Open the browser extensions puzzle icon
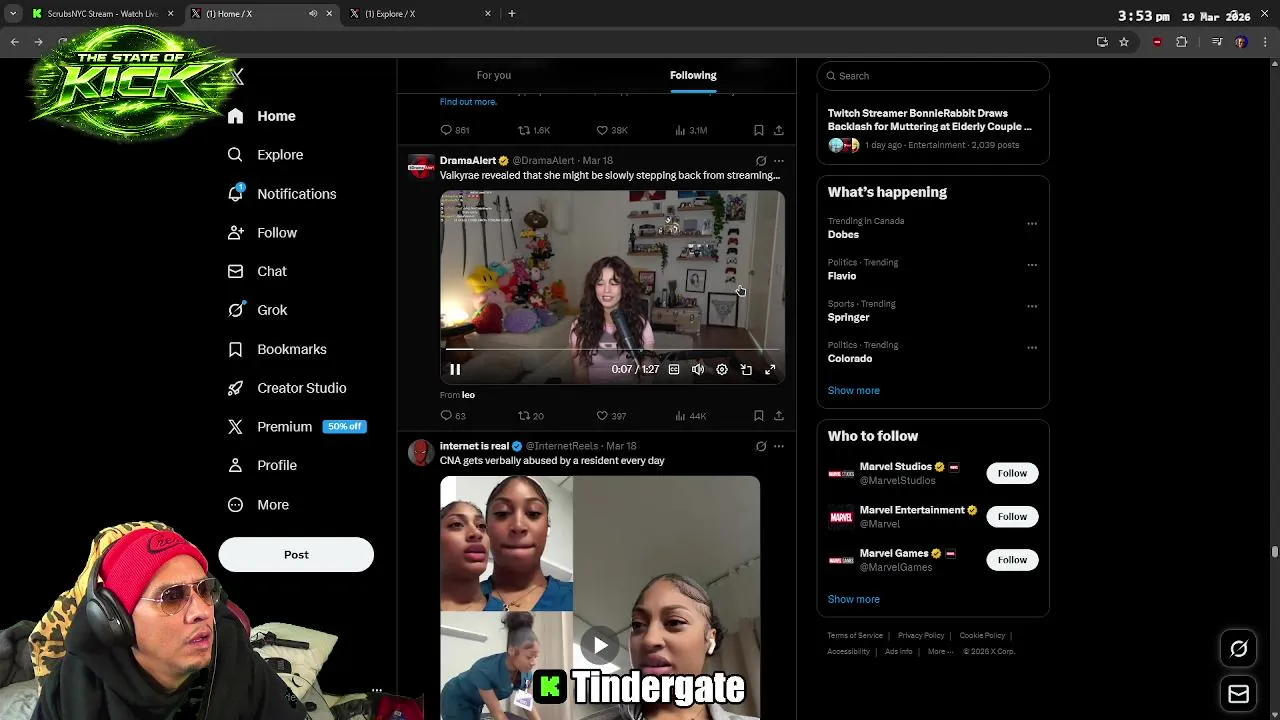 (1182, 42)
